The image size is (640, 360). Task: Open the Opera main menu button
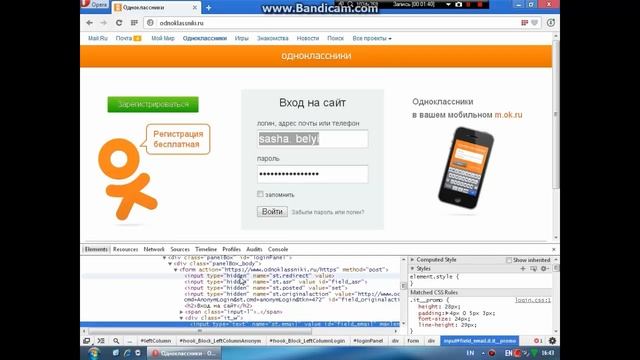point(95,4)
